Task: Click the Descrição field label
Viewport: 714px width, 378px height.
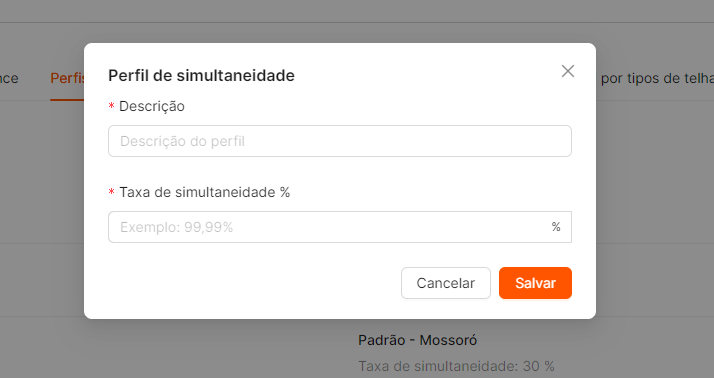Action: pos(152,106)
